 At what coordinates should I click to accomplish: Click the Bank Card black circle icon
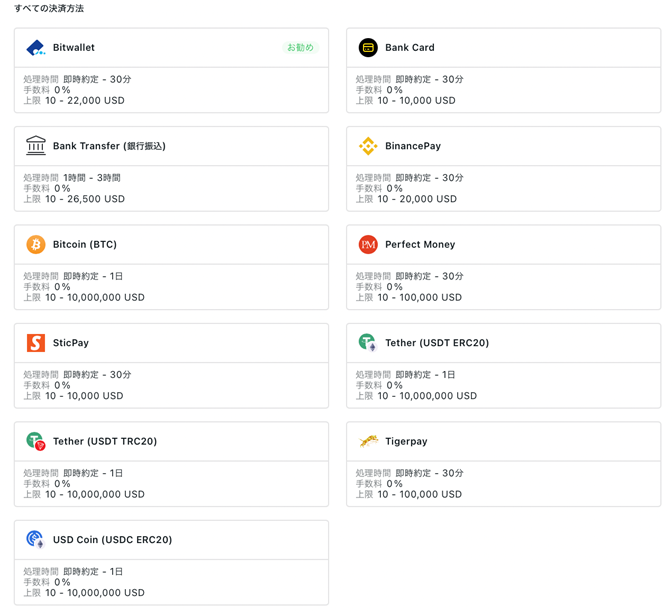368,48
